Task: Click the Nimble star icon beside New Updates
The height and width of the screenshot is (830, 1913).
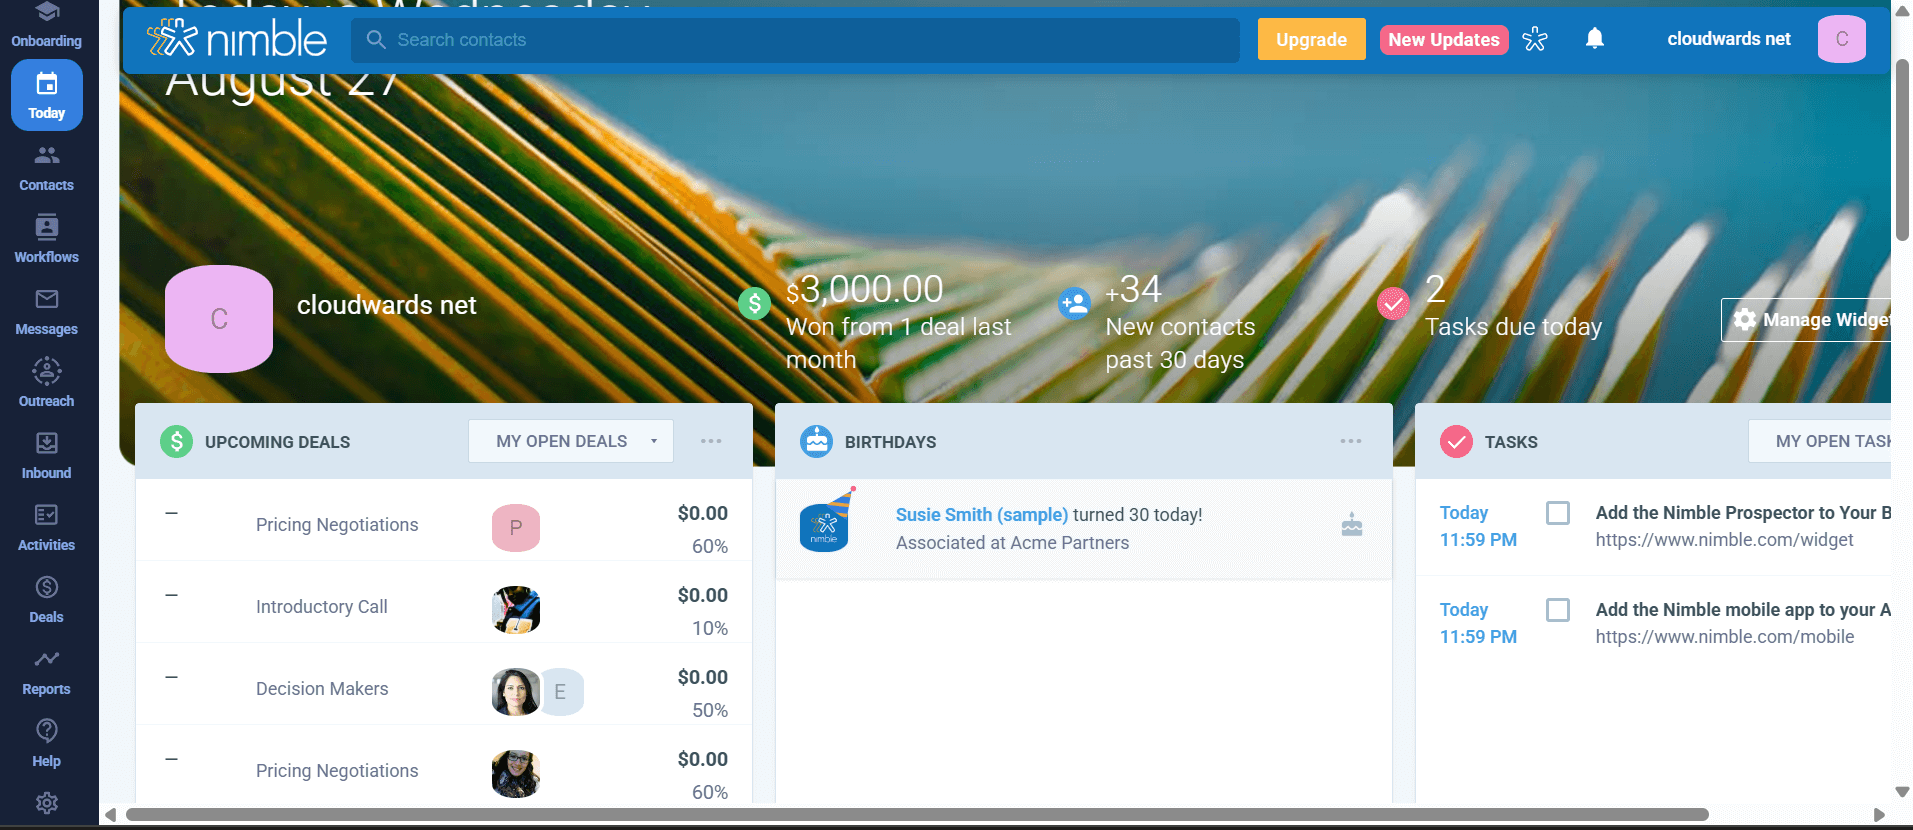Action: pyautogui.click(x=1534, y=40)
